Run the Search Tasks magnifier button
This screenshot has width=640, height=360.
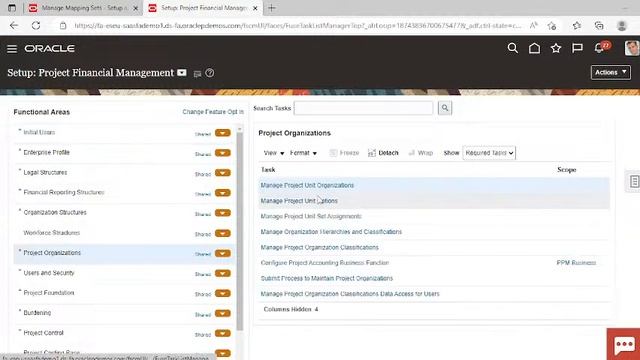click(445, 108)
